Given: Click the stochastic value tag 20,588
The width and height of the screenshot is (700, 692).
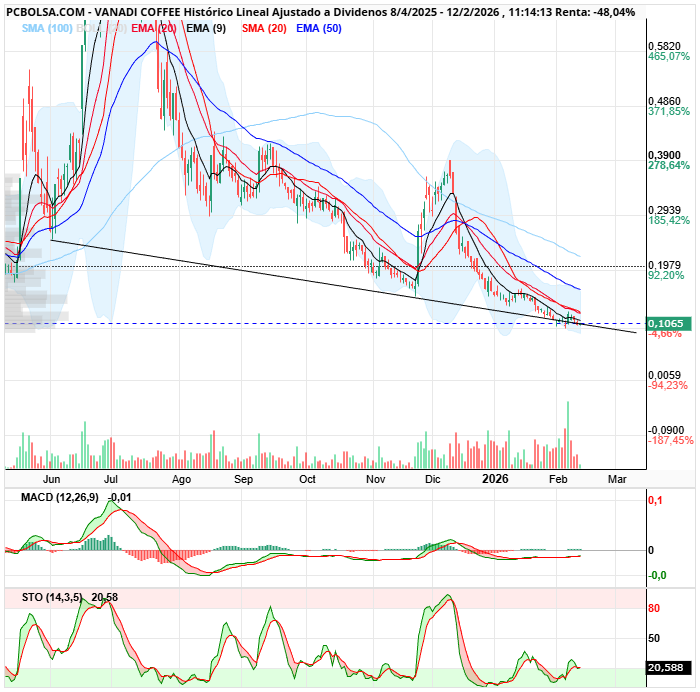Looking at the screenshot, I should point(666,667).
